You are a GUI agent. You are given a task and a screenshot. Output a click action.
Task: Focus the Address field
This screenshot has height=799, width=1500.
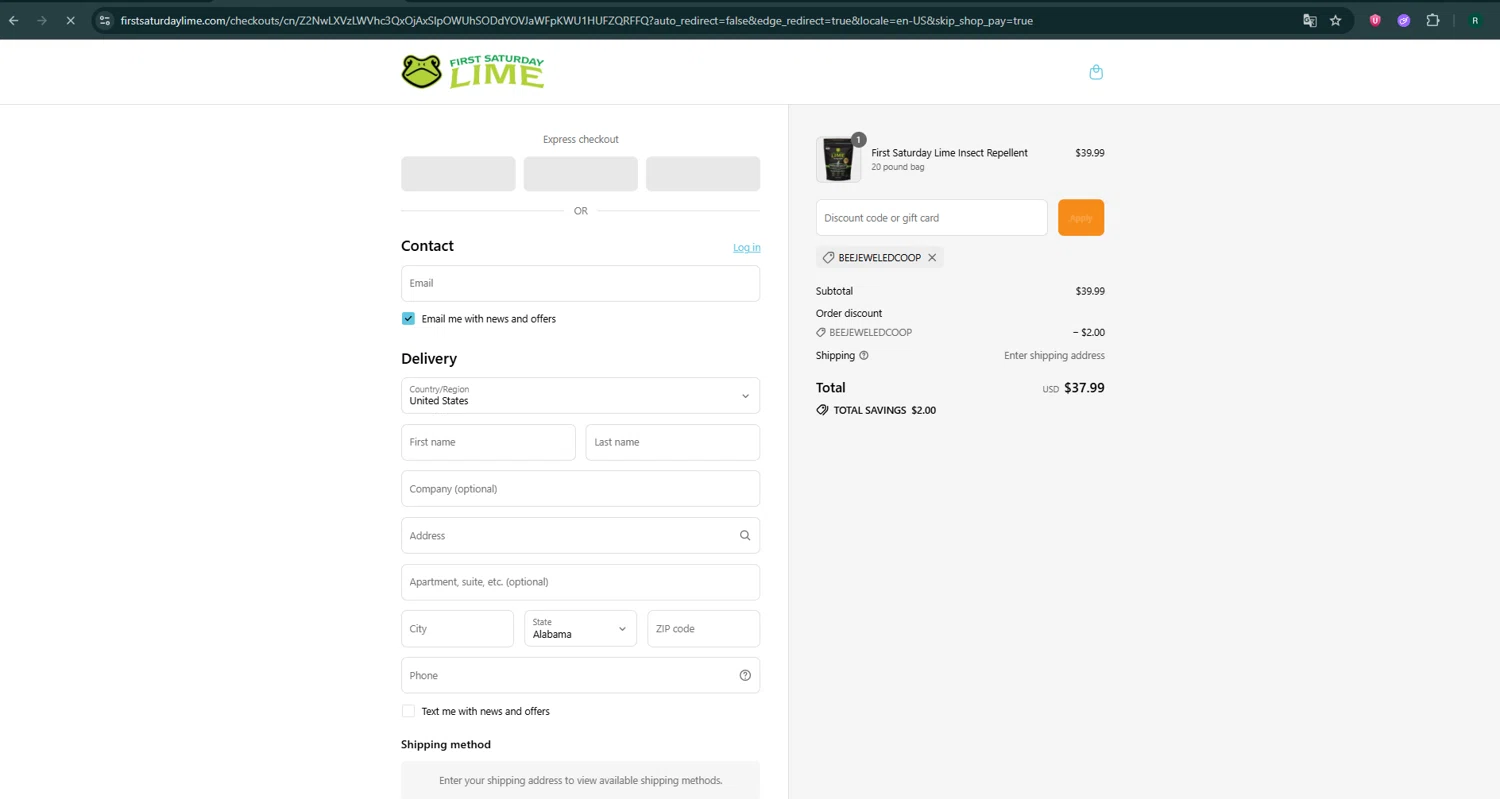(580, 536)
